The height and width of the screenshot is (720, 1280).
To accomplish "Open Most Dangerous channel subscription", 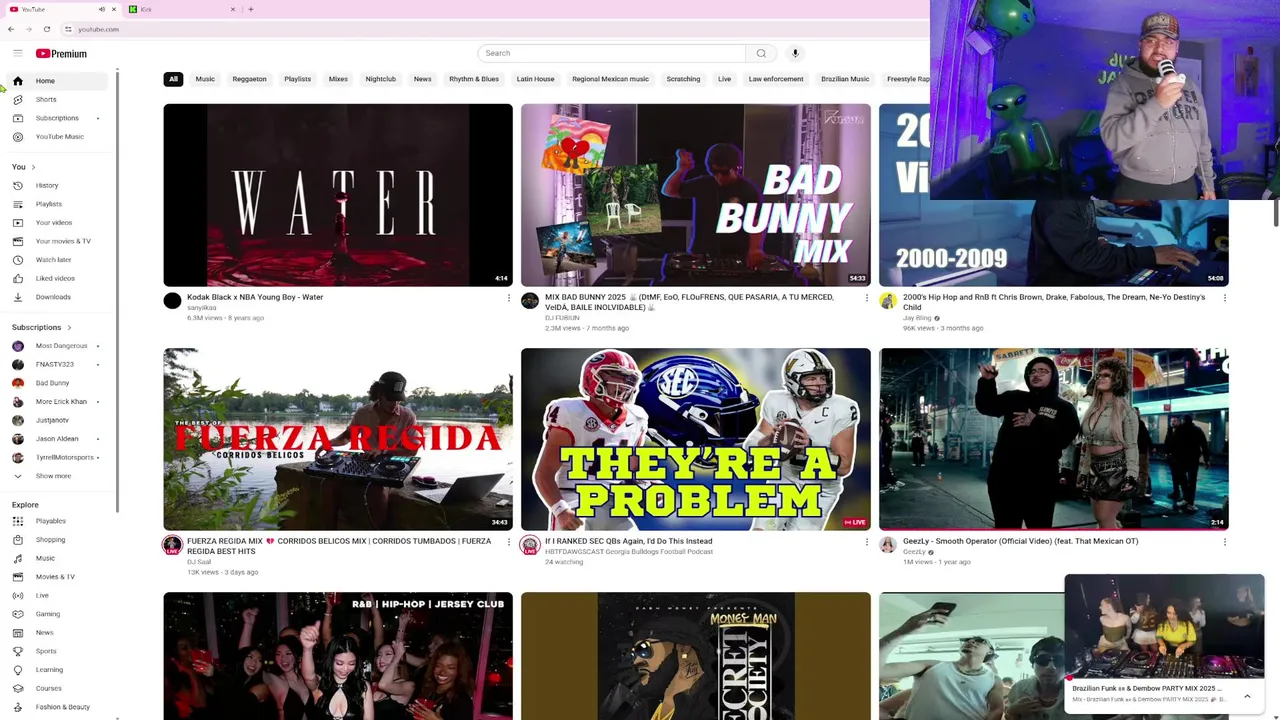I will click(58, 346).
